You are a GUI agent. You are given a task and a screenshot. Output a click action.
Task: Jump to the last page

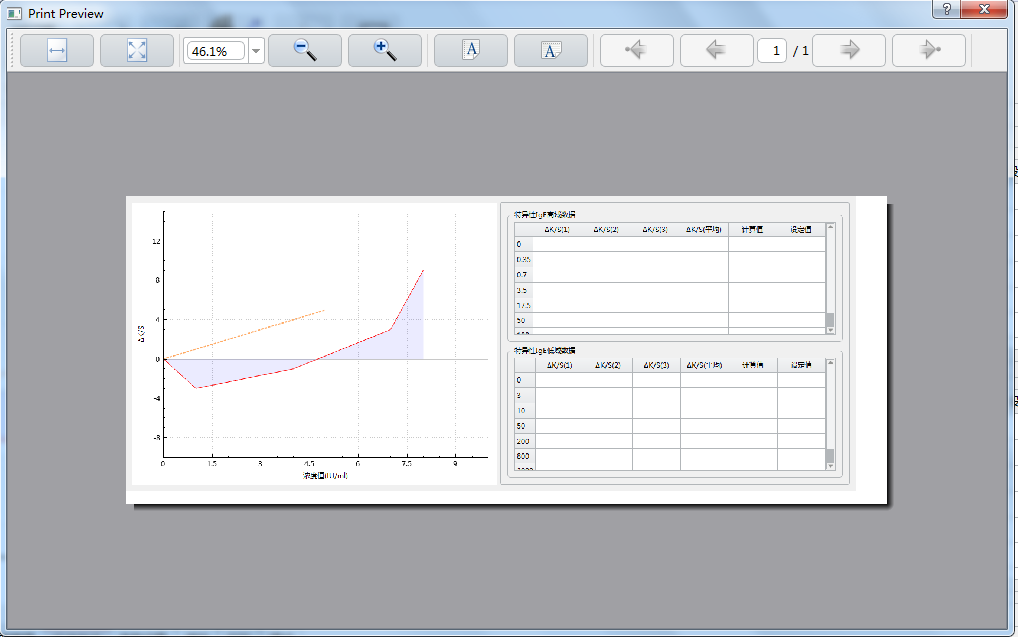coord(929,51)
